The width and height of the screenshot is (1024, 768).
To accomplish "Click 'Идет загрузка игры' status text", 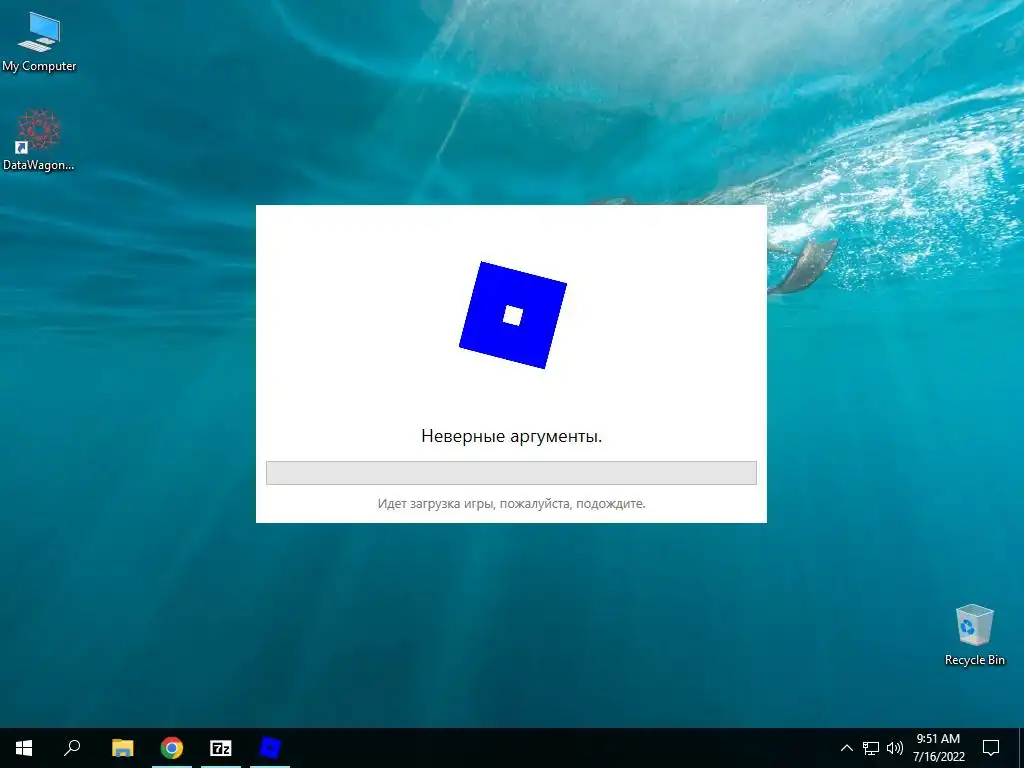I will tap(511, 504).
